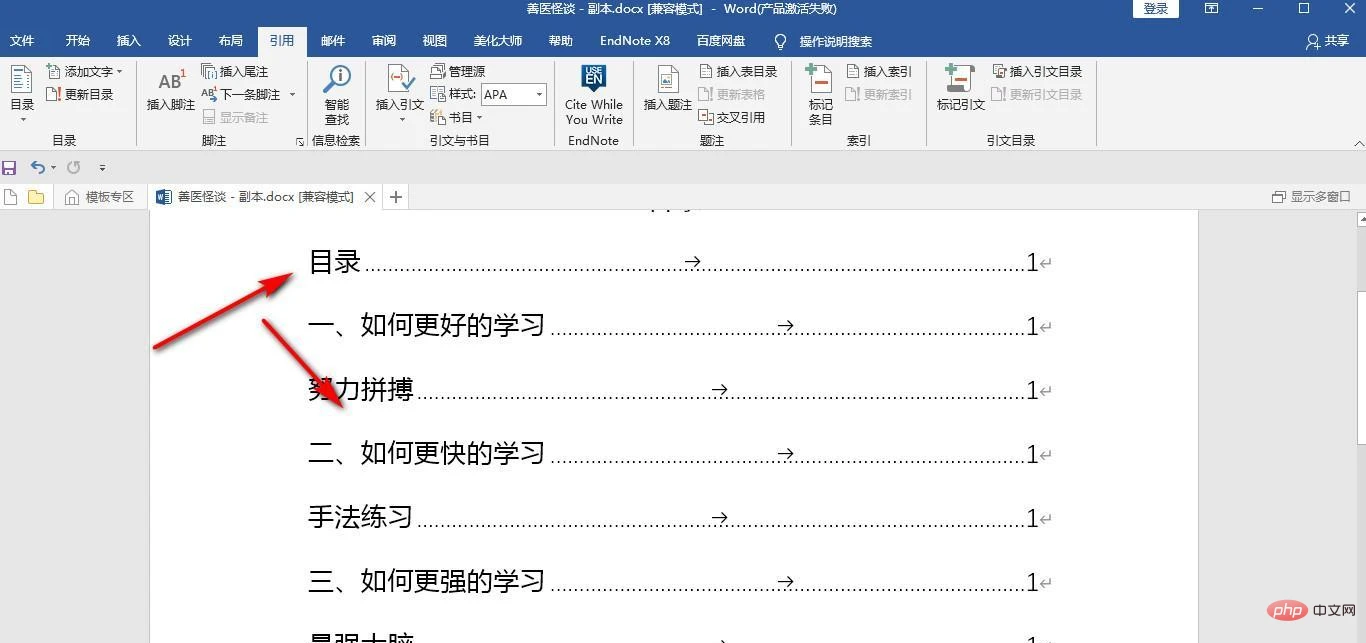Click the Save icon in quick access toolbar

[x=10, y=168]
